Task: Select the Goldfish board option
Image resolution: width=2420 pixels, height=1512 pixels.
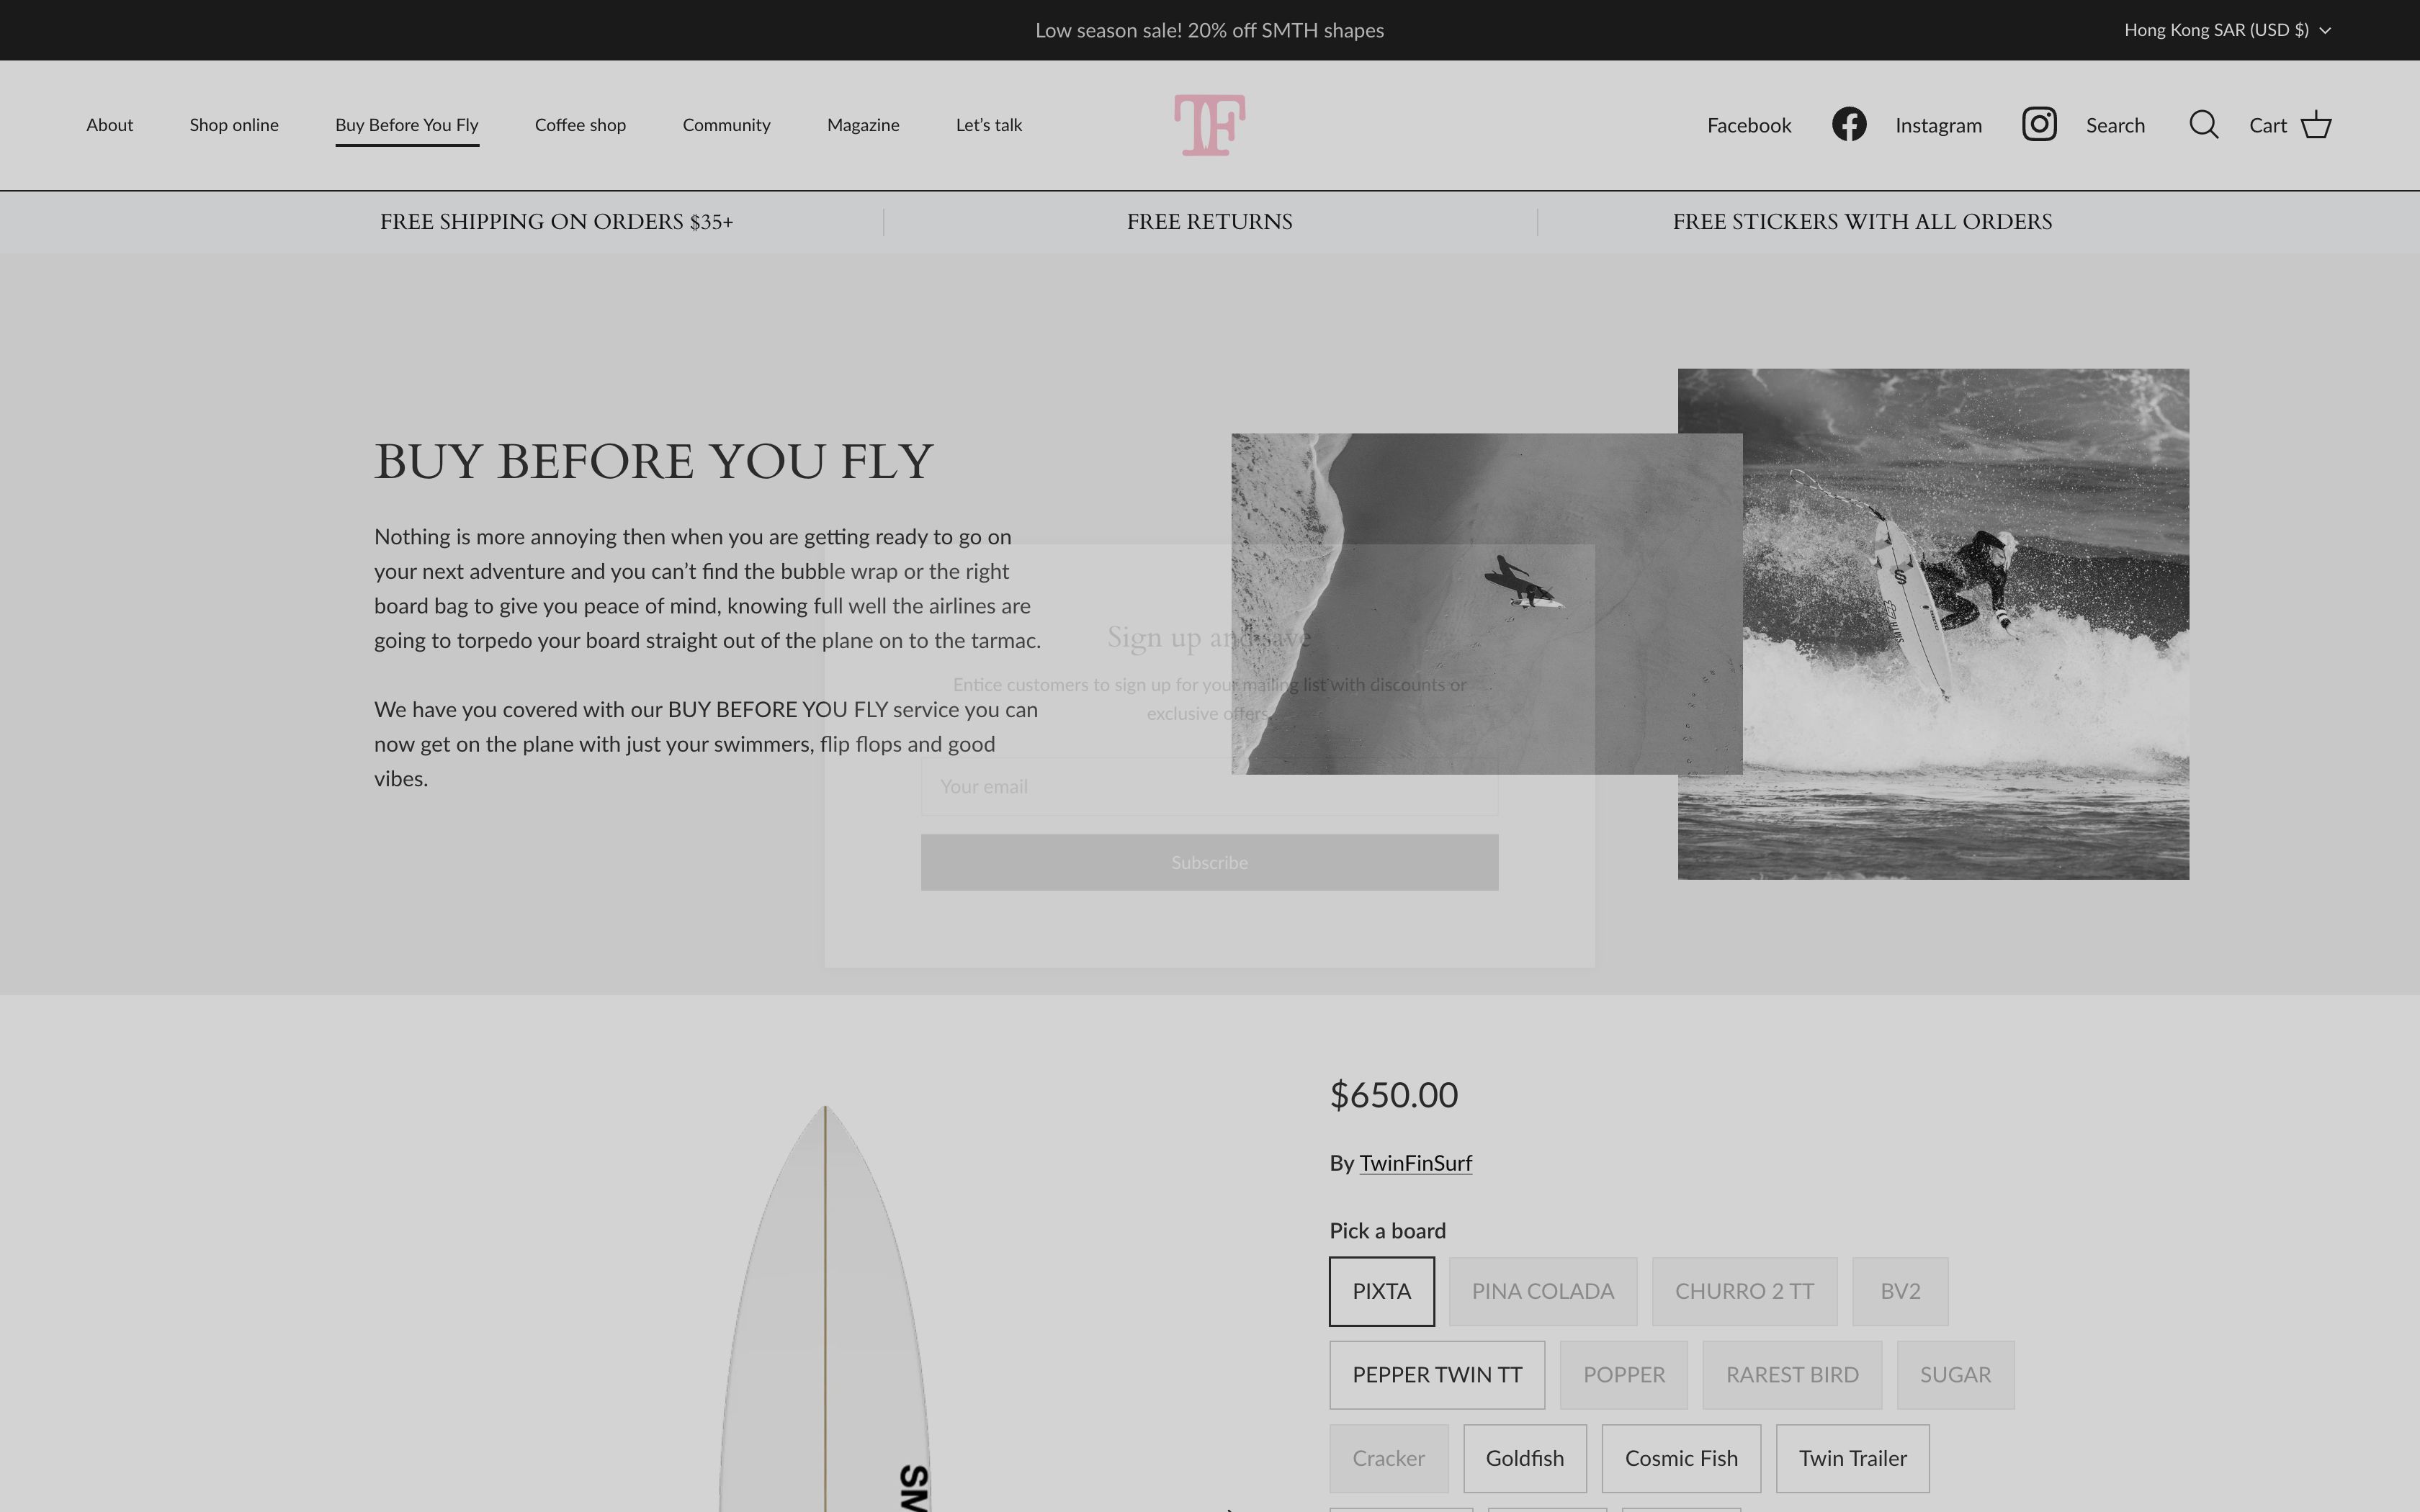Action: click(1525, 1457)
